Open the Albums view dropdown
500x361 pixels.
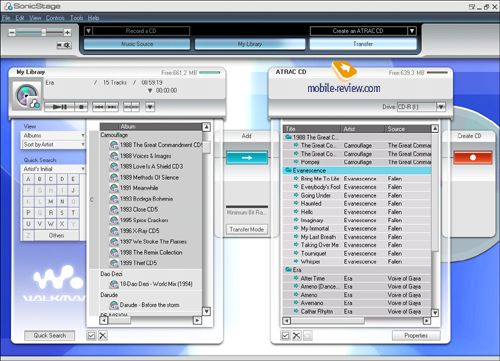point(53,135)
